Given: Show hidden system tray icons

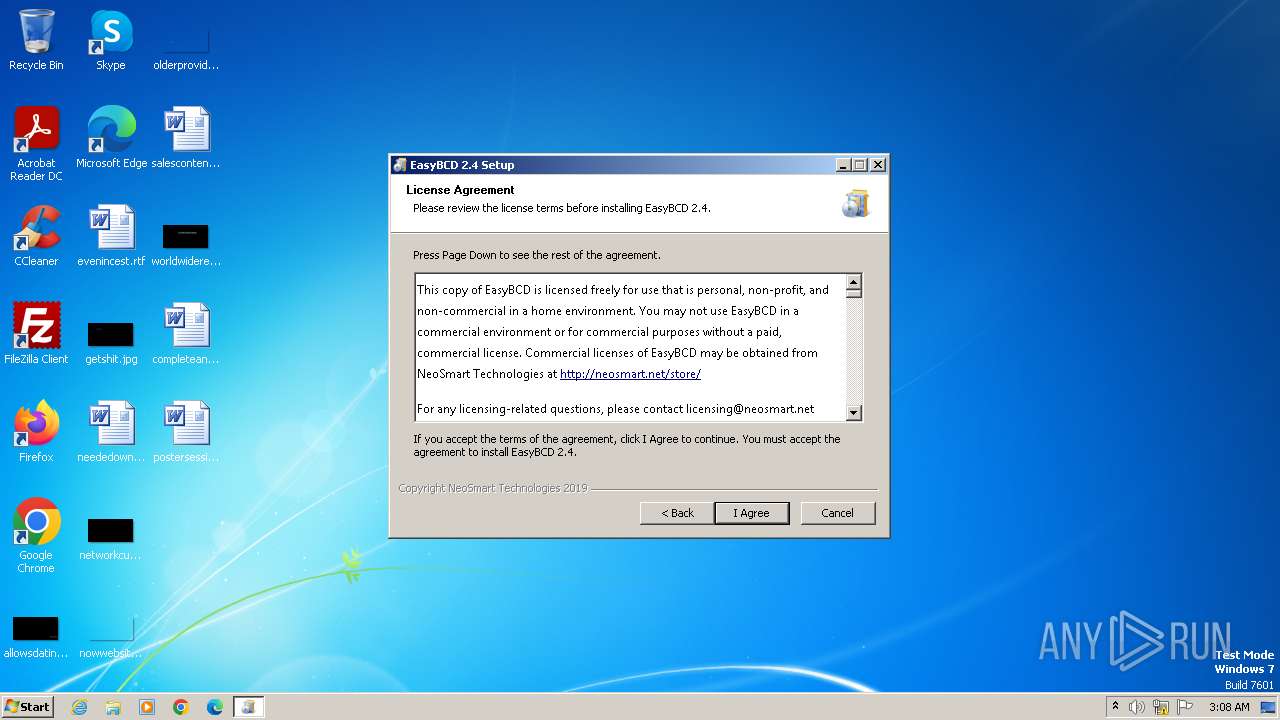Looking at the screenshot, I should pos(1115,707).
